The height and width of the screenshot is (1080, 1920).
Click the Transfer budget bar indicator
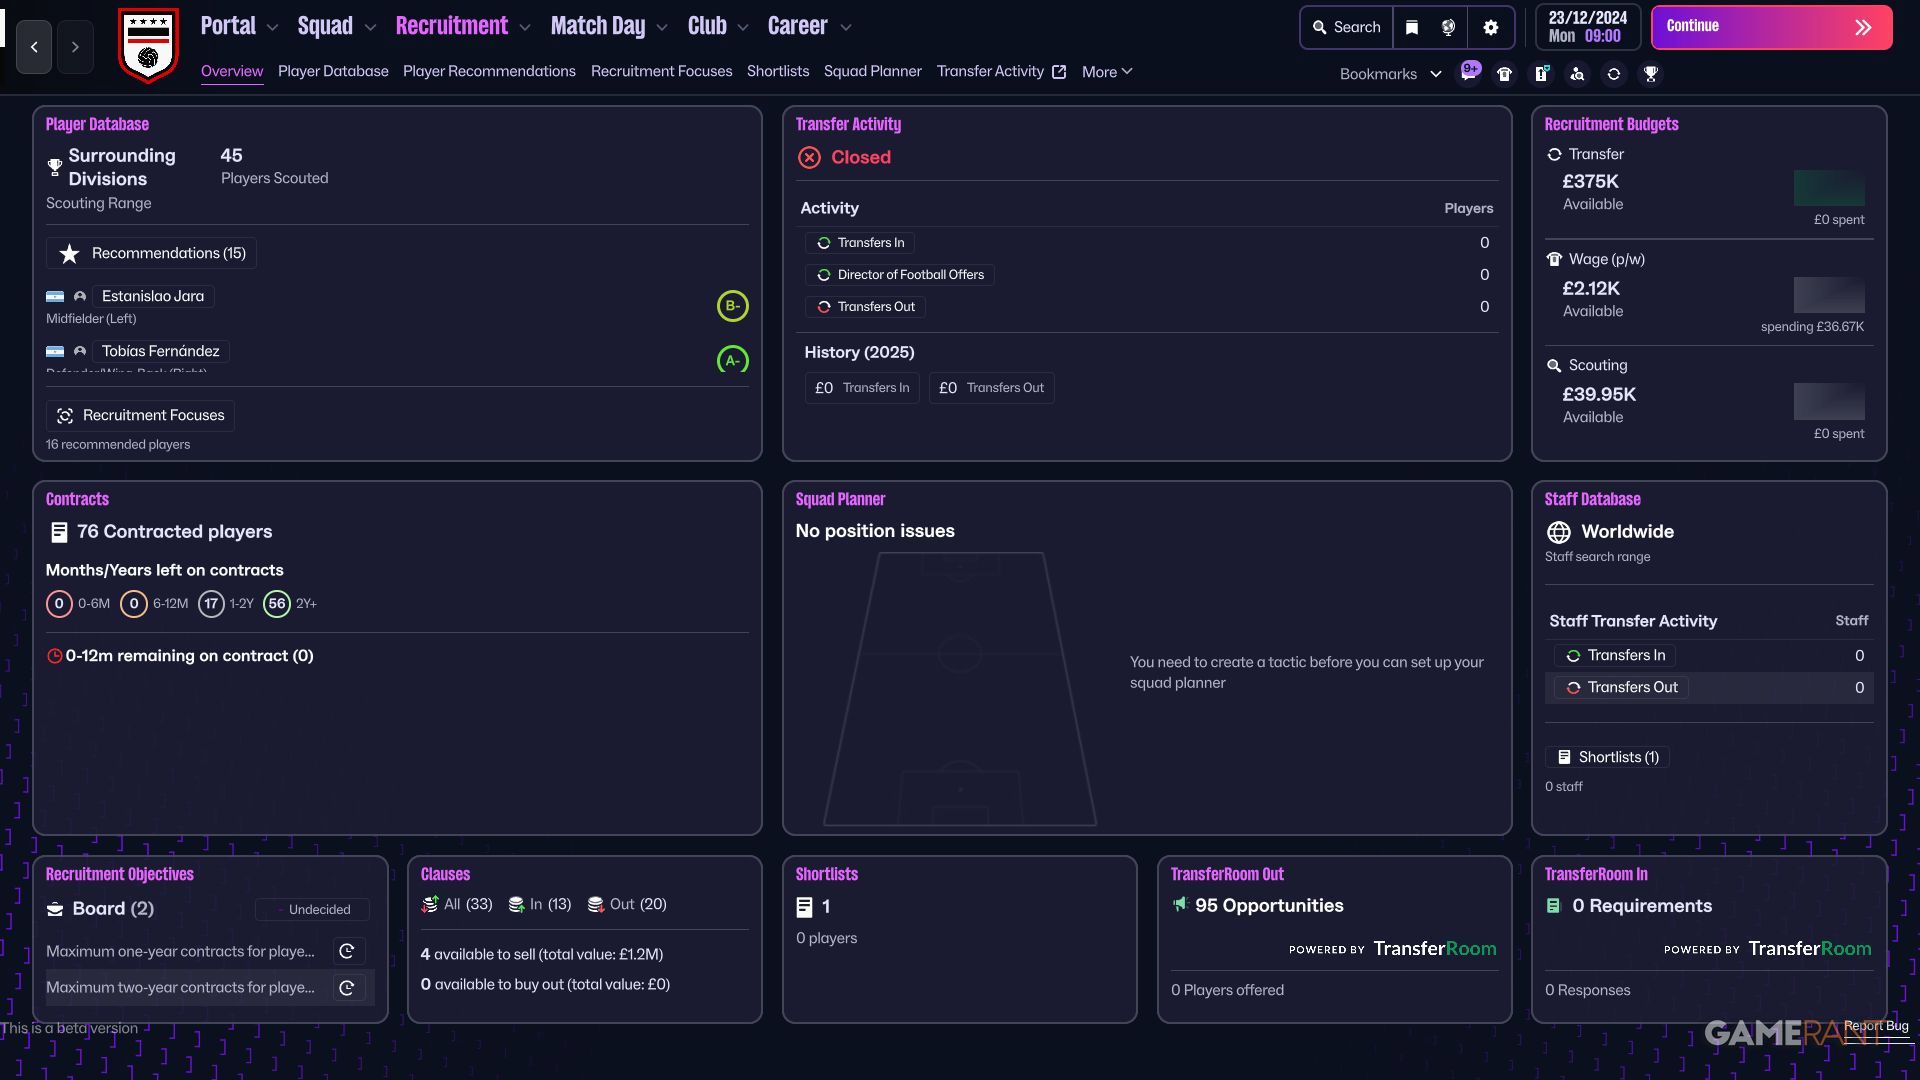pyautogui.click(x=1828, y=188)
